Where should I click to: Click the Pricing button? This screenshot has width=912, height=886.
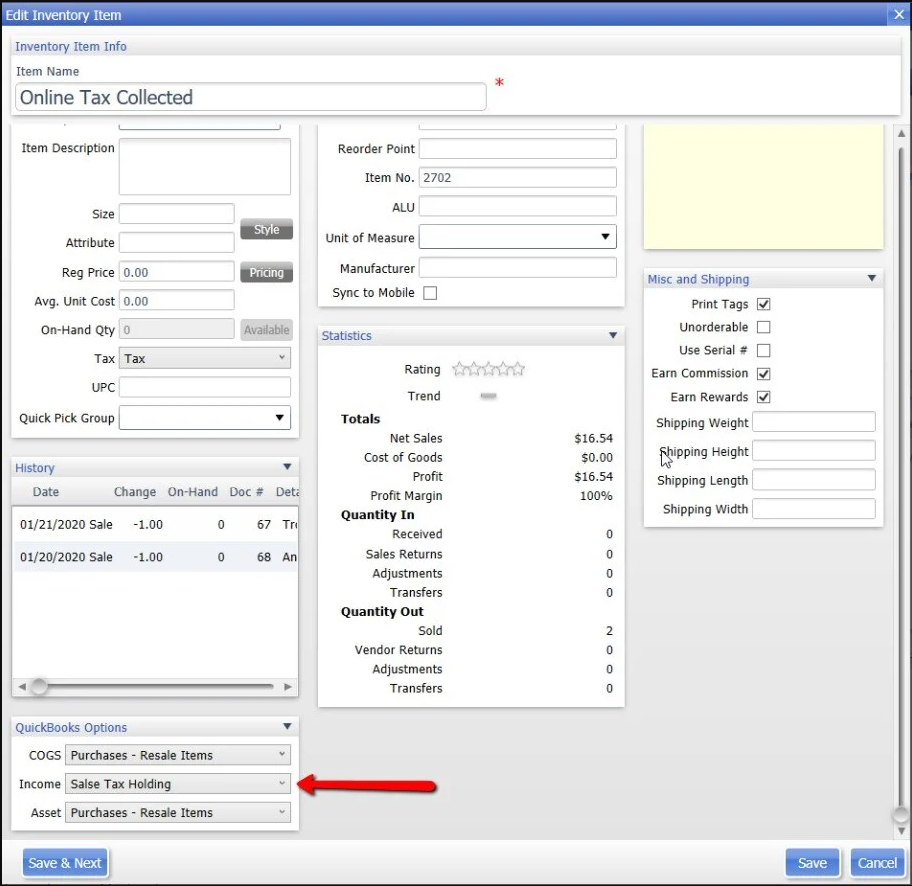click(266, 273)
